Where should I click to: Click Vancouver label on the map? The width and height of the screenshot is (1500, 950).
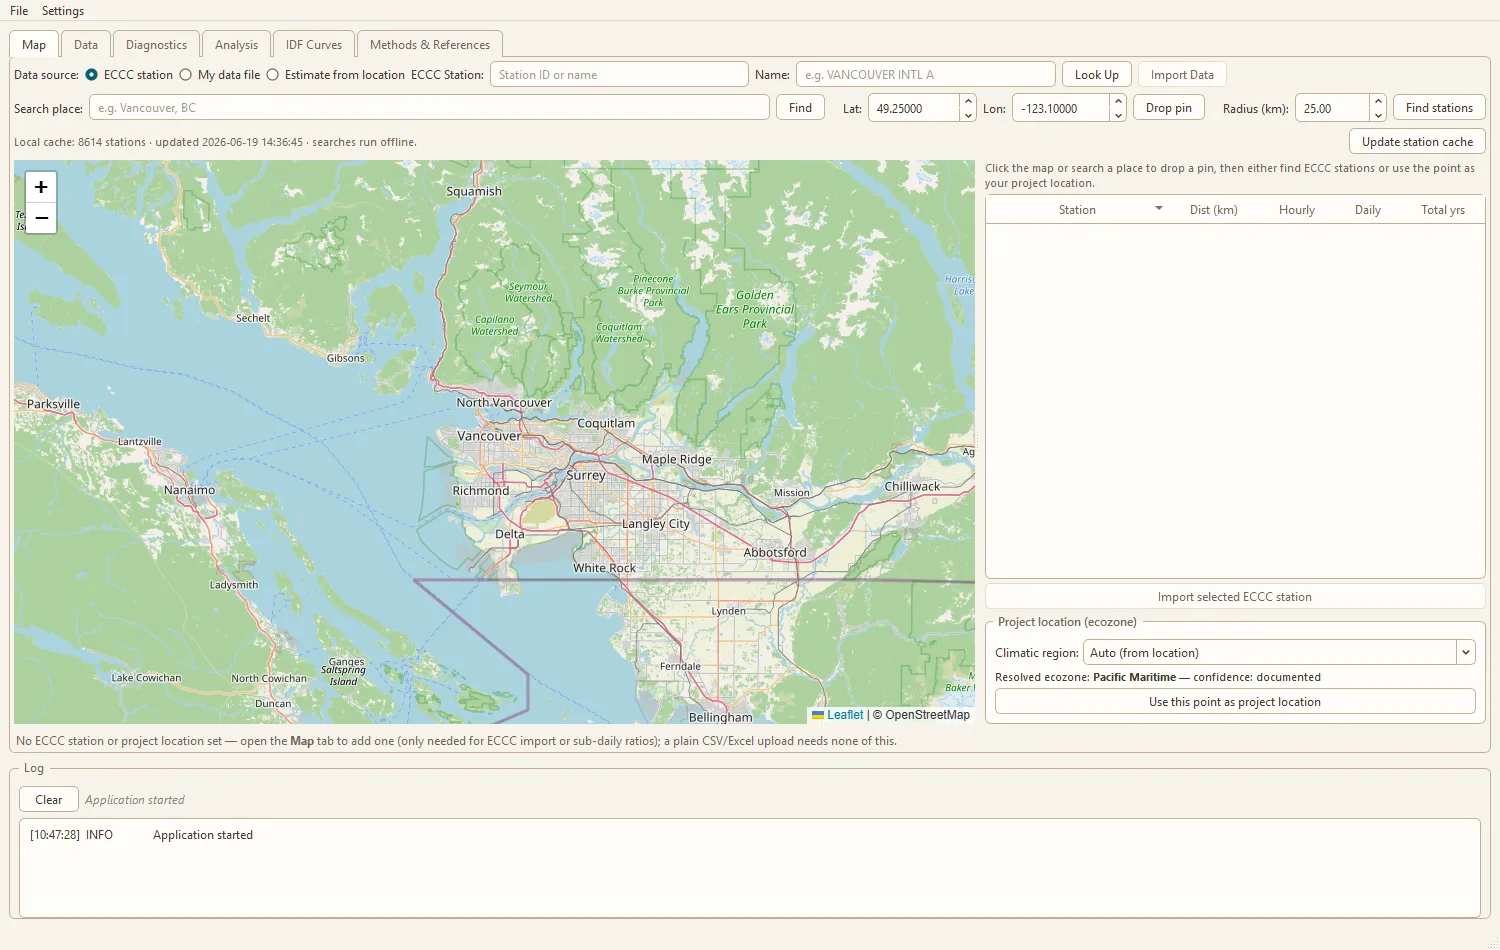click(x=489, y=436)
